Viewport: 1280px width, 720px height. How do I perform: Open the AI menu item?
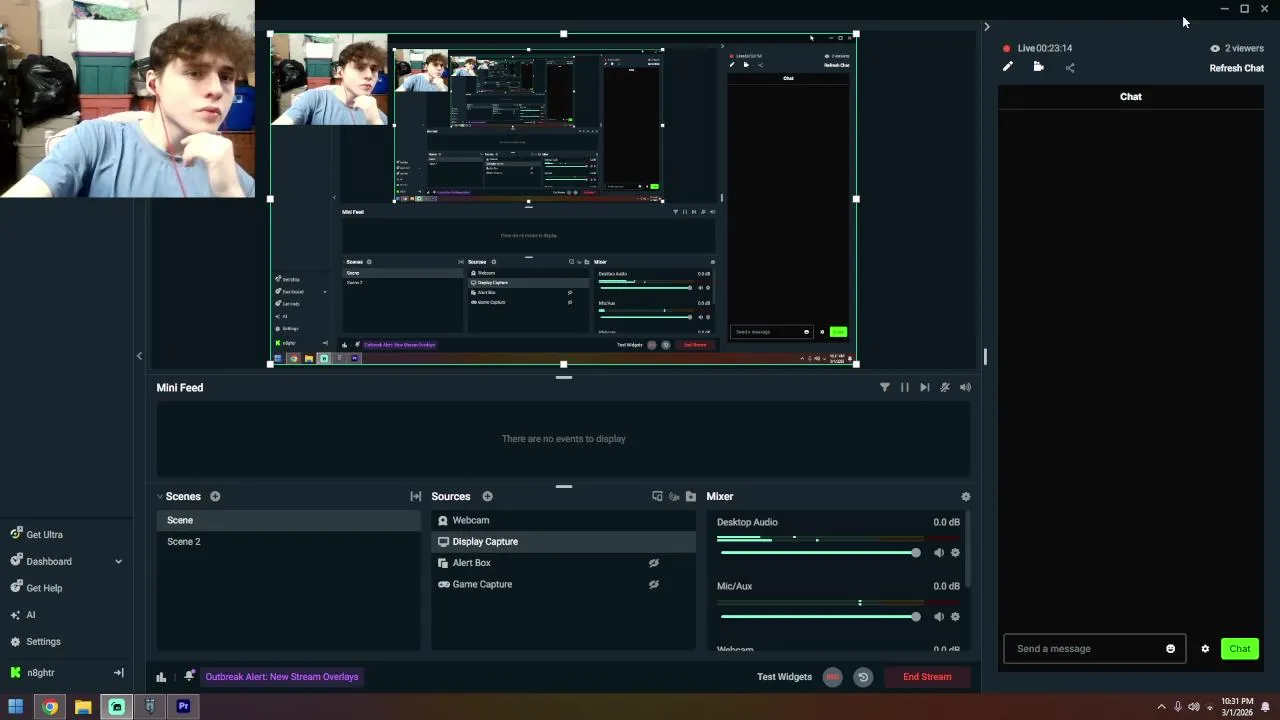click(30, 615)
